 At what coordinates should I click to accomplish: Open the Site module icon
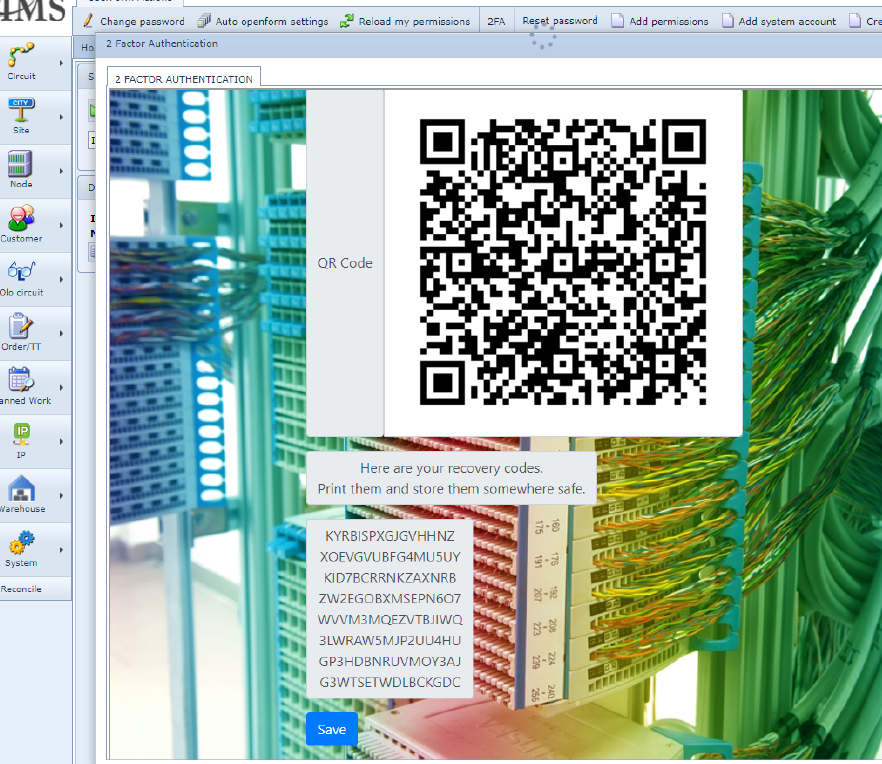tap(21, 109)
